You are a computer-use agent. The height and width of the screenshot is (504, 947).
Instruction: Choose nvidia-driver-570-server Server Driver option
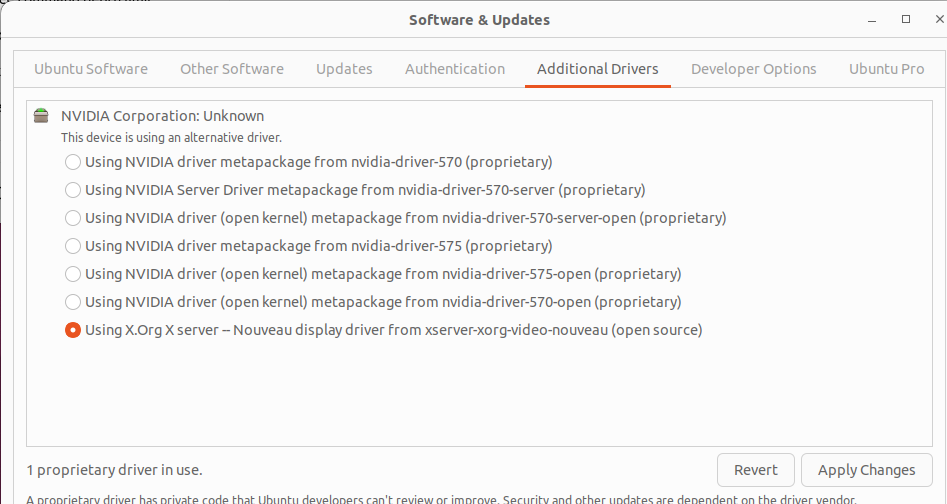point(72,190)
